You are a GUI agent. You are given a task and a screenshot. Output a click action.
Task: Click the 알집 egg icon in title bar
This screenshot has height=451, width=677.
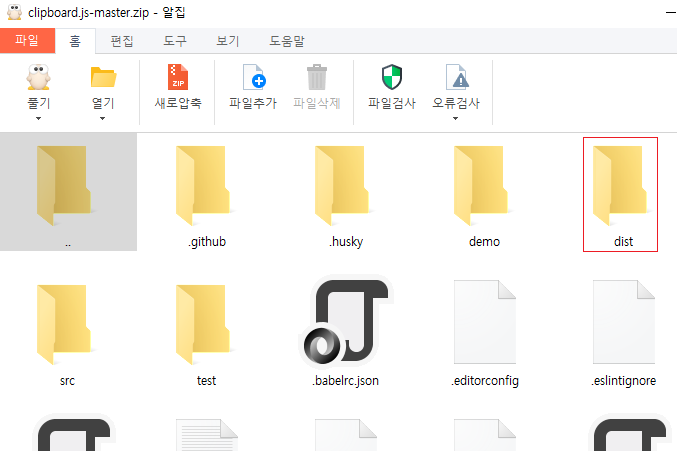(14, 12)
